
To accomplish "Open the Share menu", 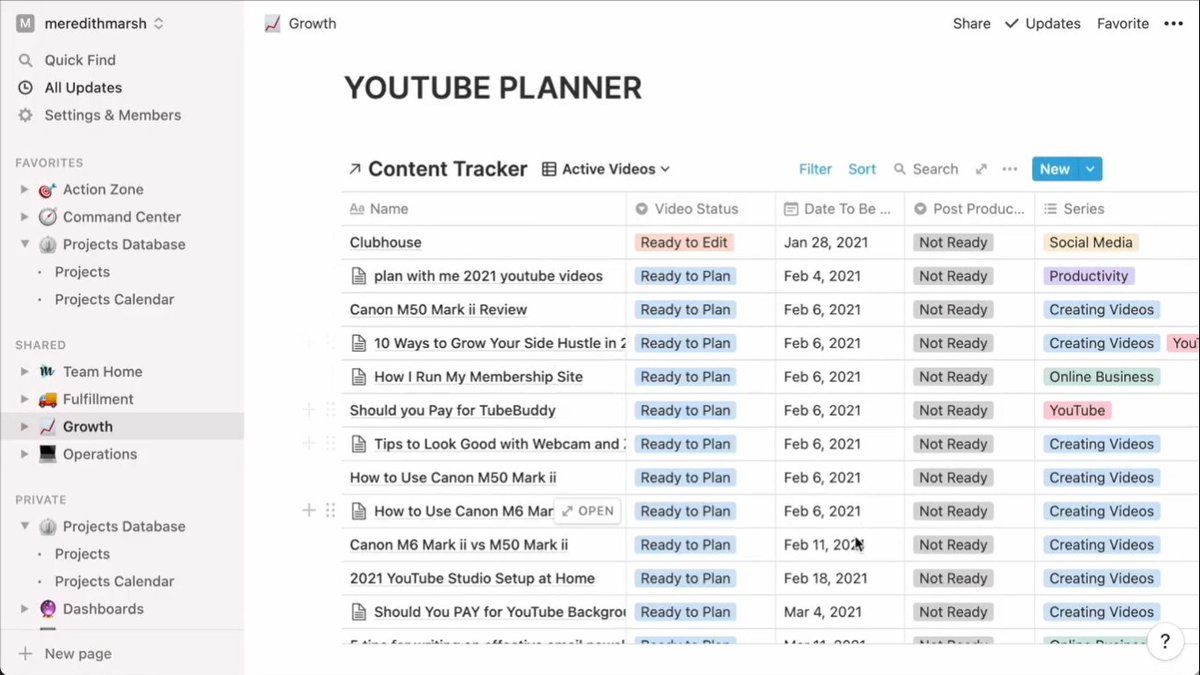I will point(970,23).
